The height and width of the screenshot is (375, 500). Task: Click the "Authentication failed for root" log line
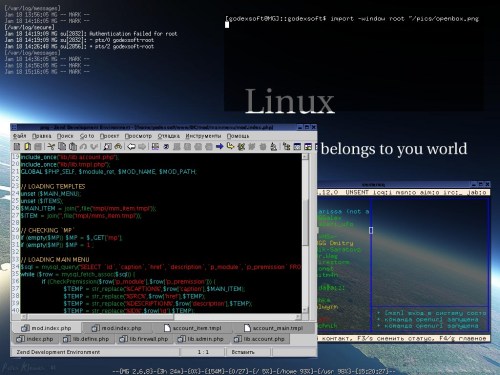91,34
